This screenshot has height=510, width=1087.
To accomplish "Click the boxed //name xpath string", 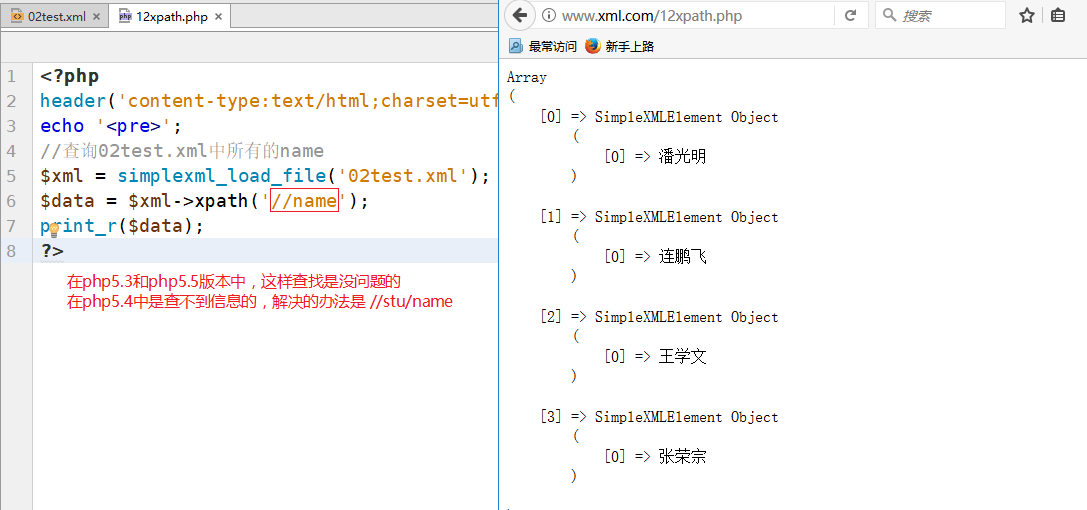I will tap(304, 201).
